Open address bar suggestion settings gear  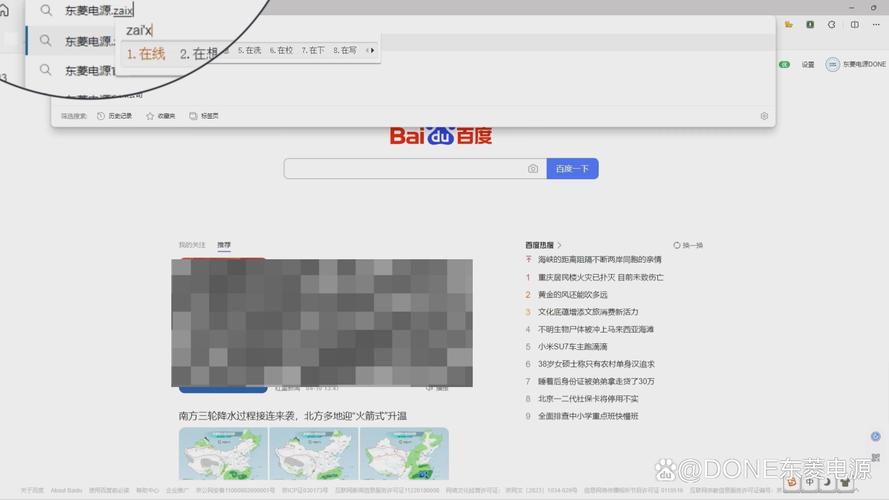pos(764,116)
